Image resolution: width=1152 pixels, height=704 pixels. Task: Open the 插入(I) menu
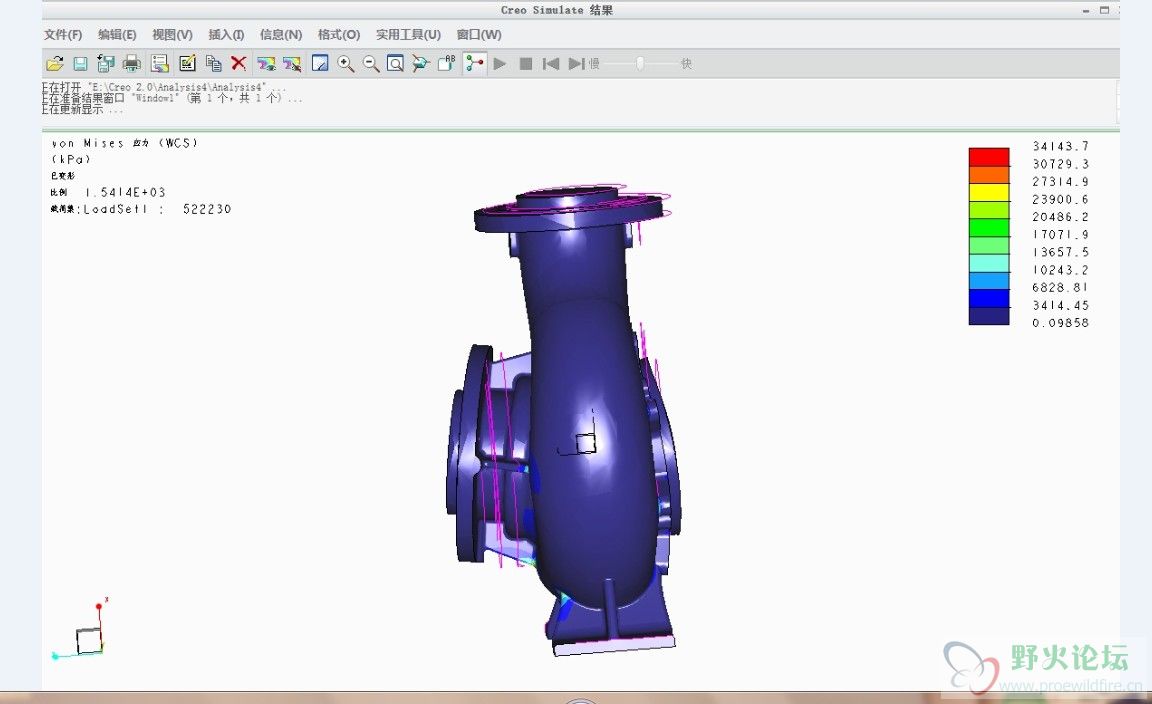(x=226, y=35)
